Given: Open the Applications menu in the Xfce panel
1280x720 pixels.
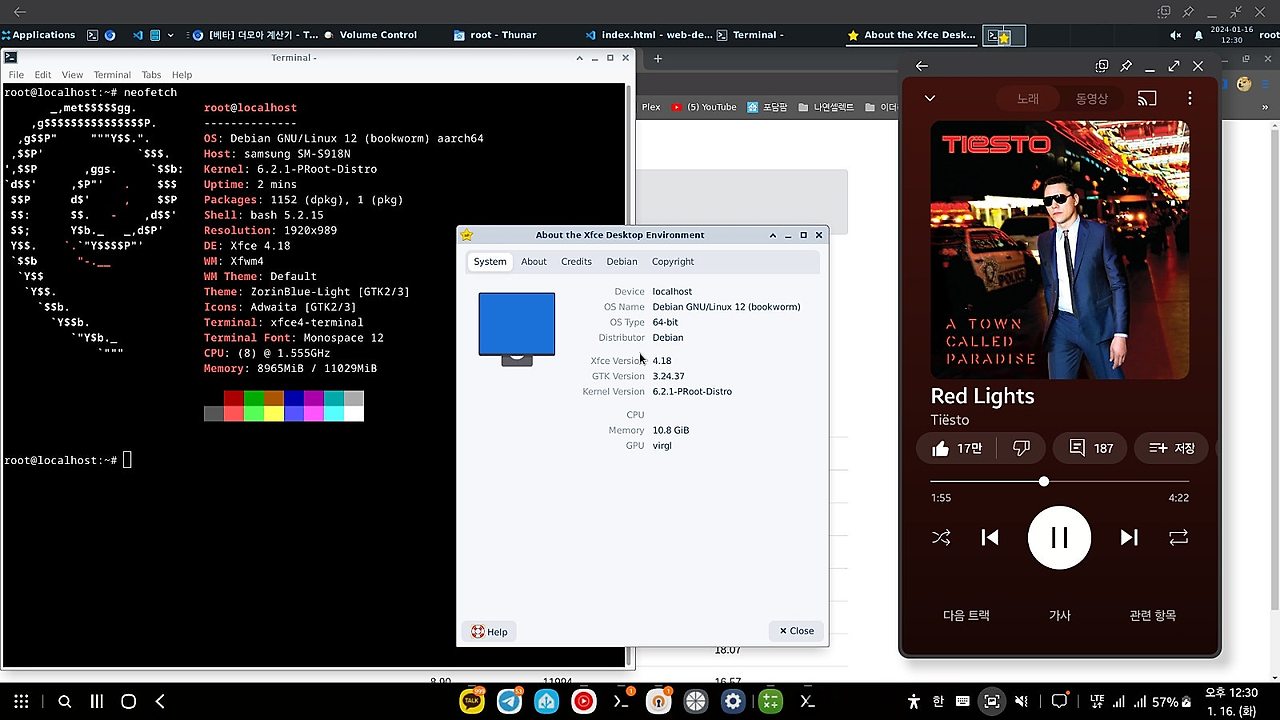Looking at the screenshot, I should coord(39,35).
